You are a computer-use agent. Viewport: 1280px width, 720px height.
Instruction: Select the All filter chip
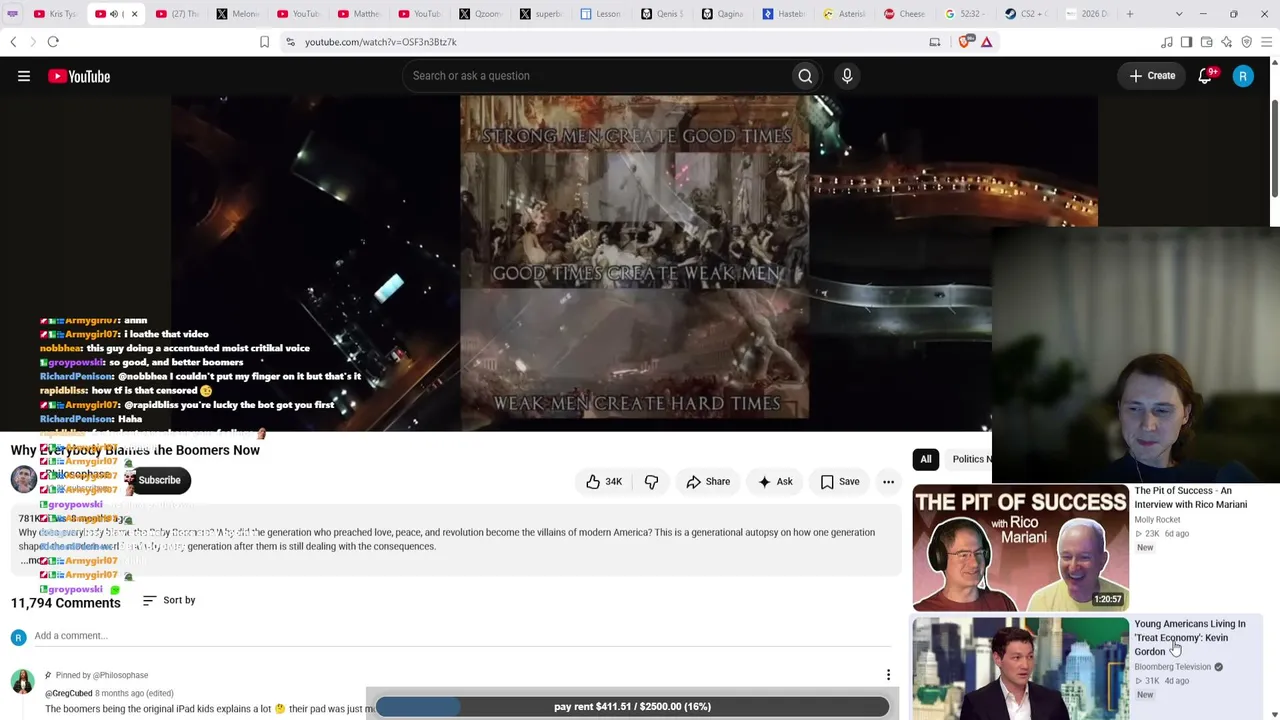pos(926,459)
